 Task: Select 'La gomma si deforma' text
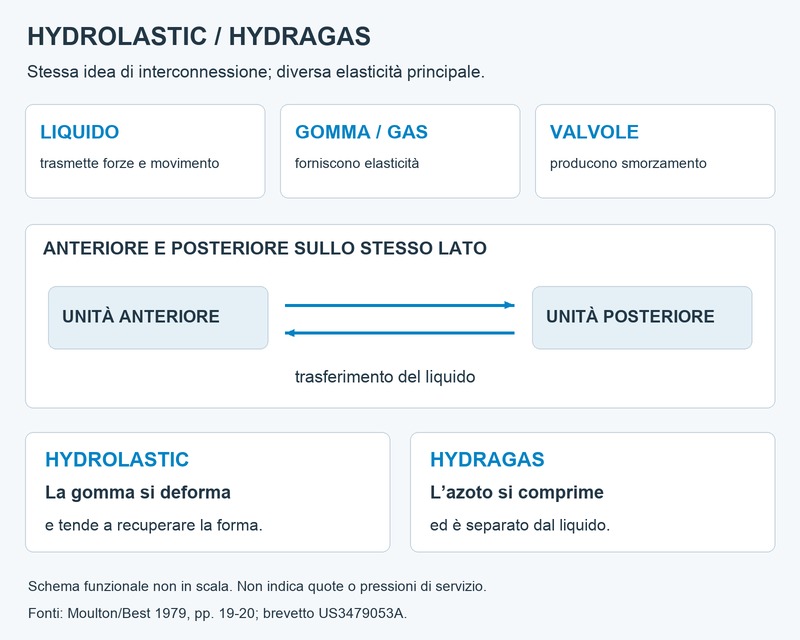pyautogui.click(x=138, y=492)
